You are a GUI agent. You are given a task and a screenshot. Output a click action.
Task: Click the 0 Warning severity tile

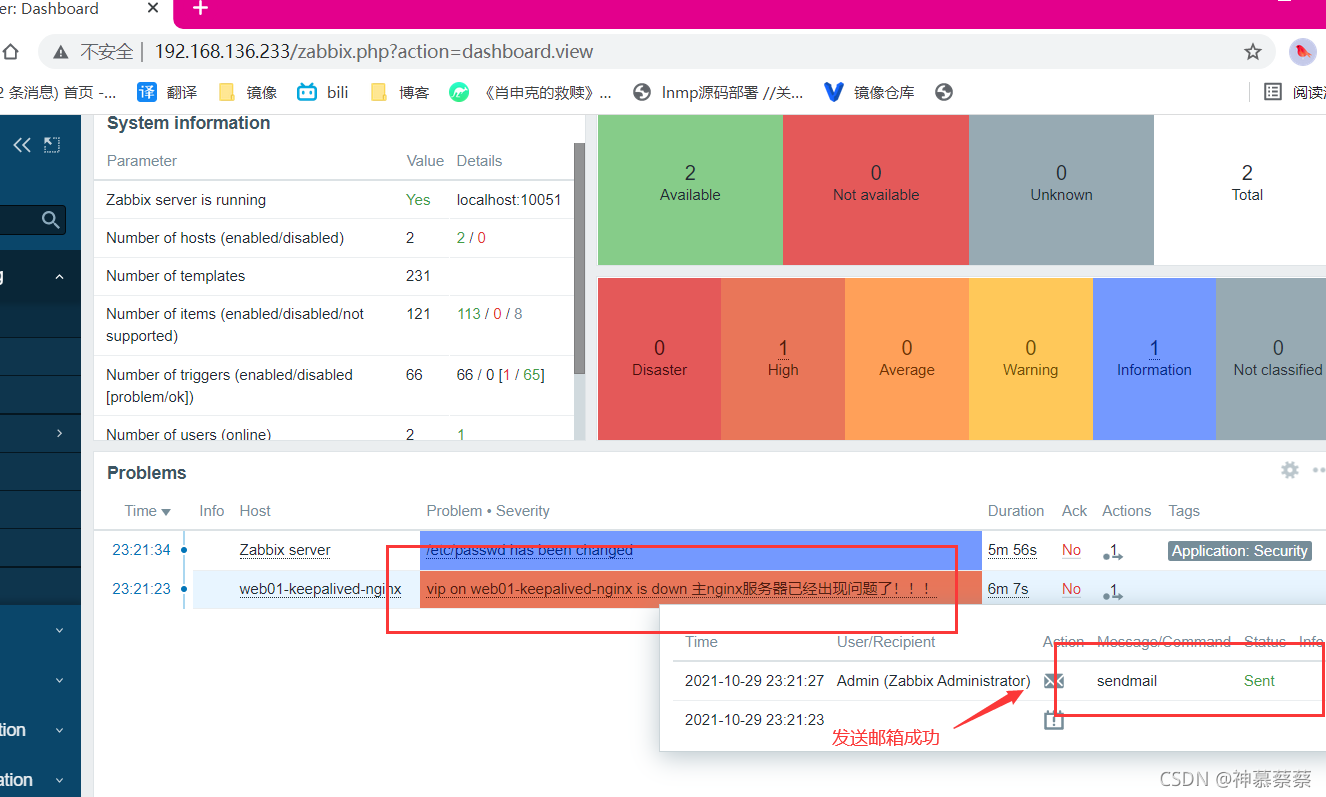[1031, 358]
